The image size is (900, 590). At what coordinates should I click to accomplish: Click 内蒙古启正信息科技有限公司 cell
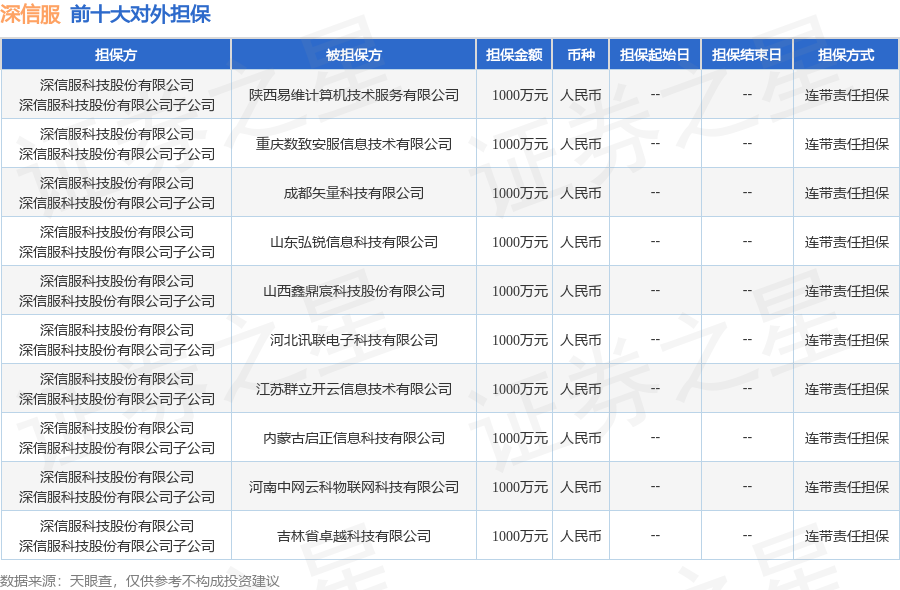[354, 438]
